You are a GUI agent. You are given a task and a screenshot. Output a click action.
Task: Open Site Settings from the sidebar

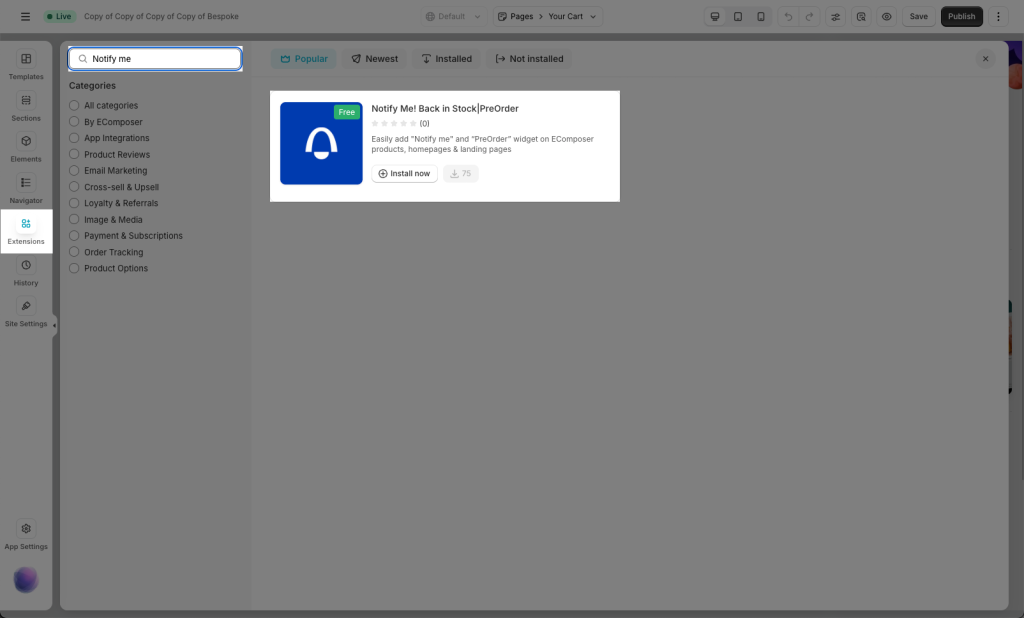(x=26, y=312)
